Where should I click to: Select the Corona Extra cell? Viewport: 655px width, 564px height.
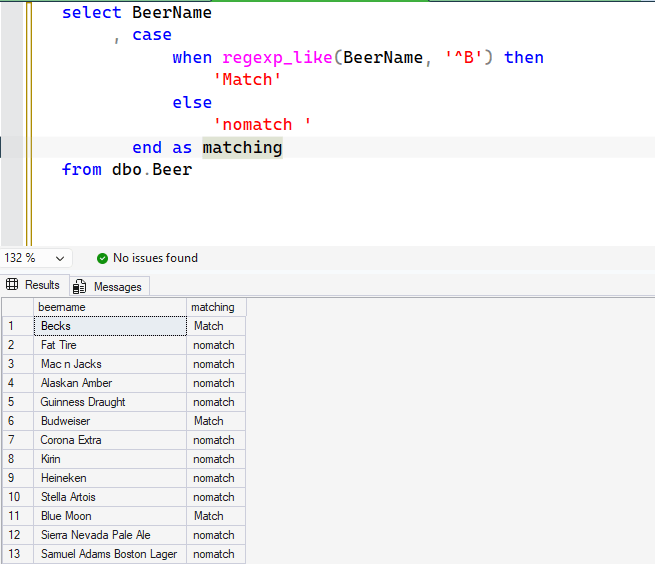click(110, 440)
